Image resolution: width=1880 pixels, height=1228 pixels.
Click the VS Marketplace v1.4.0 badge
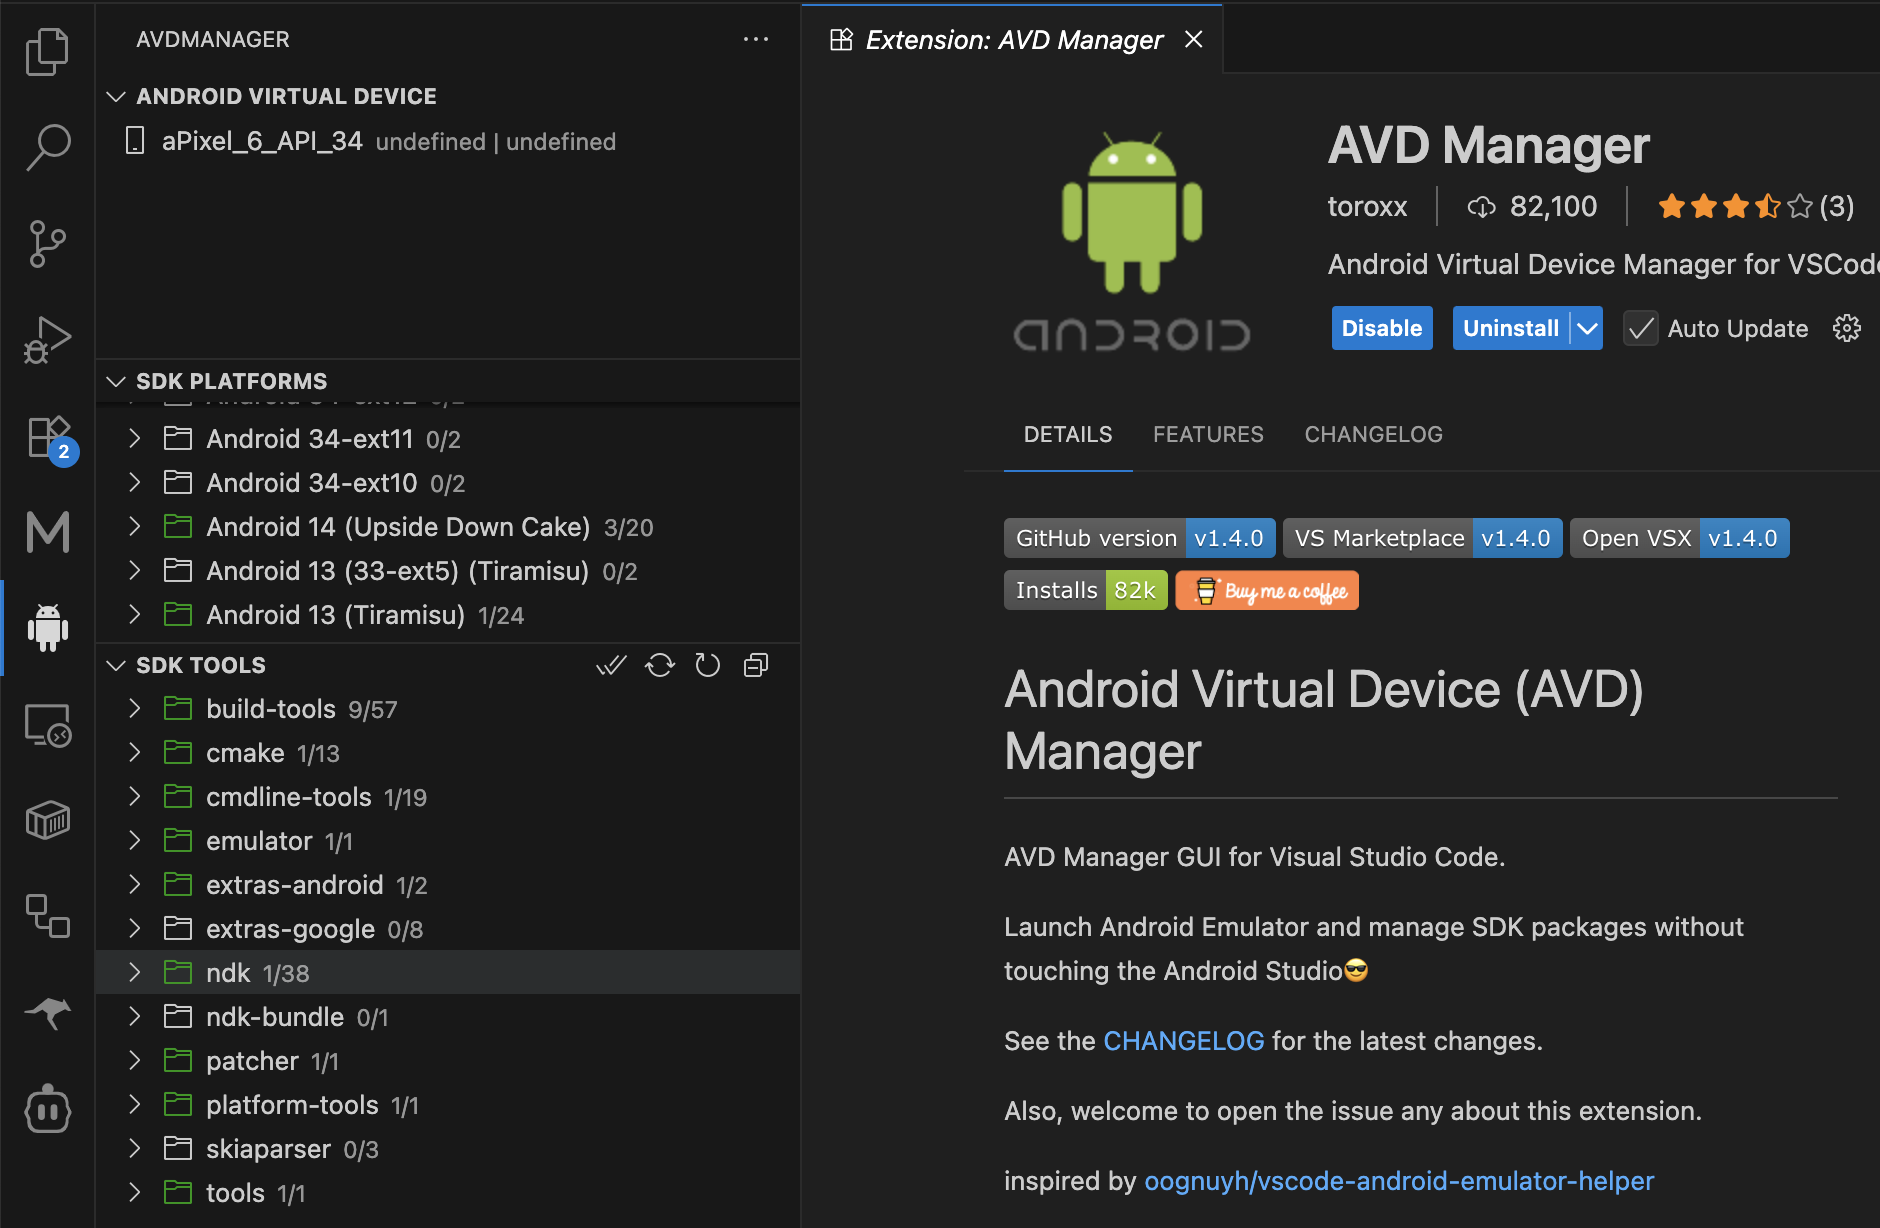(1422, 538)
